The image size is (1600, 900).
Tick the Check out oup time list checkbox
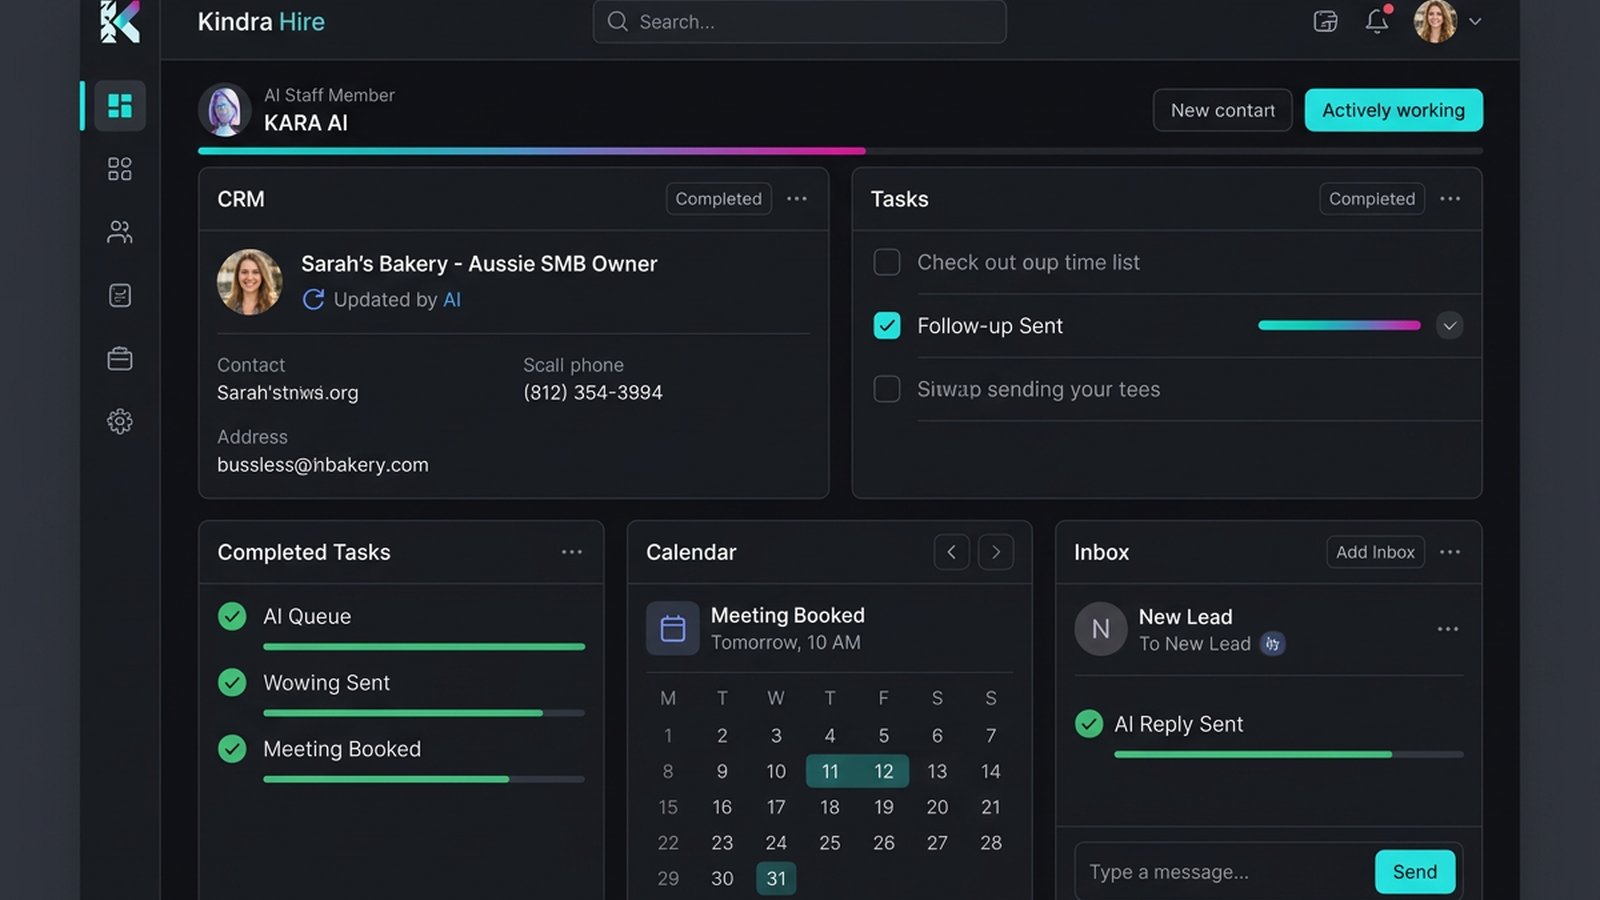click(887, 262)
